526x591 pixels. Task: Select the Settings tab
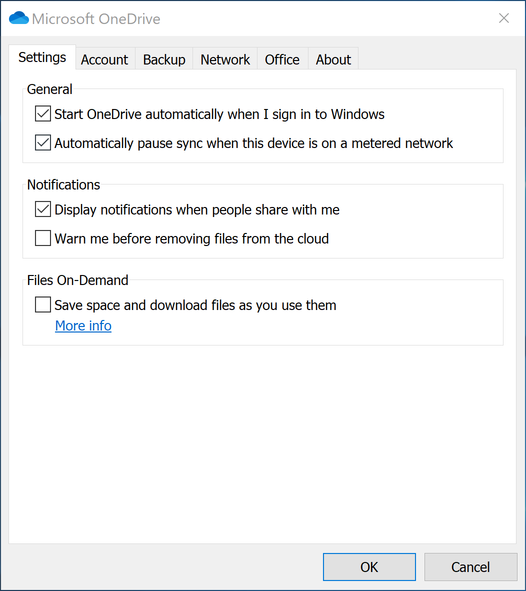[x=42, y=57]
